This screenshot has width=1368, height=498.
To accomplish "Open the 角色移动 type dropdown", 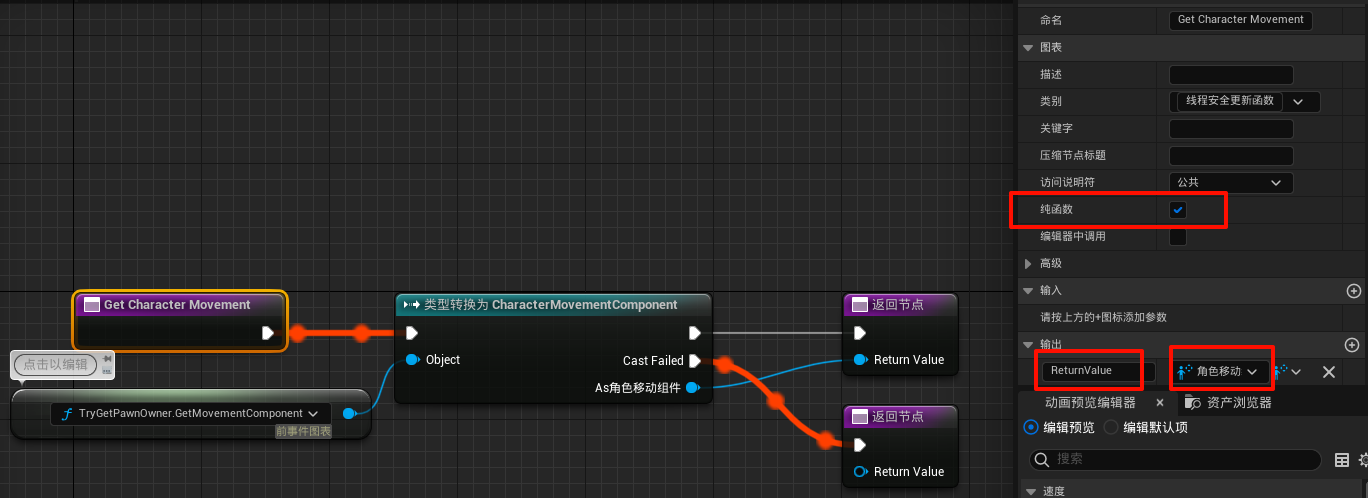I will point(1220,371).
